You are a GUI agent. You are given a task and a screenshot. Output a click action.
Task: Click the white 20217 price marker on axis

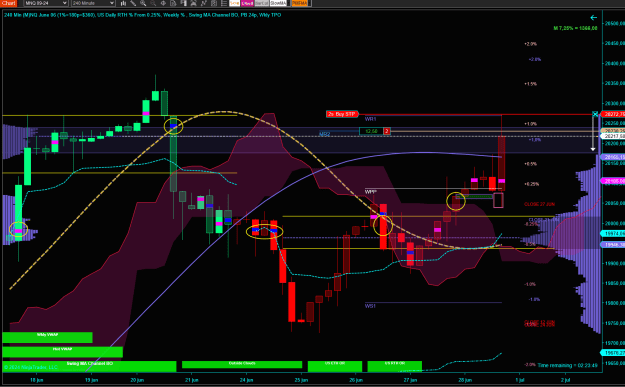[x=613, y=136]
